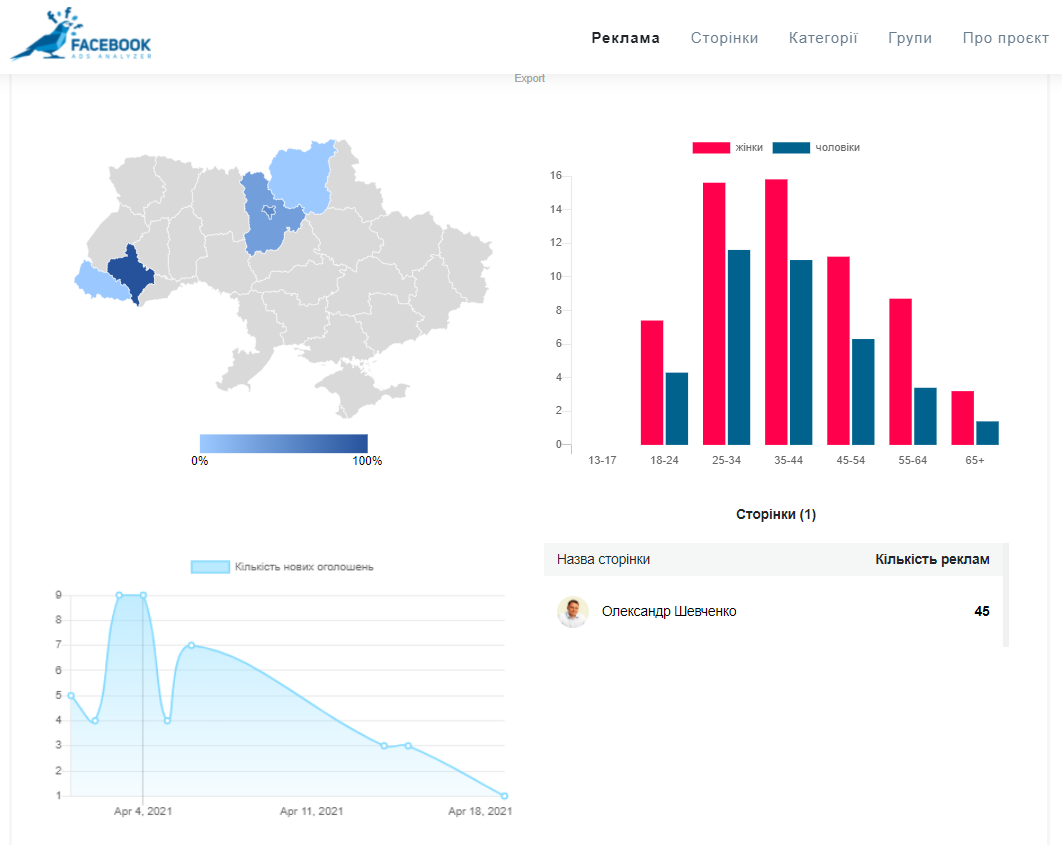The image size is (1062, 845).
Task: Go to the Сторінки navigation tab
Action: 724,38
